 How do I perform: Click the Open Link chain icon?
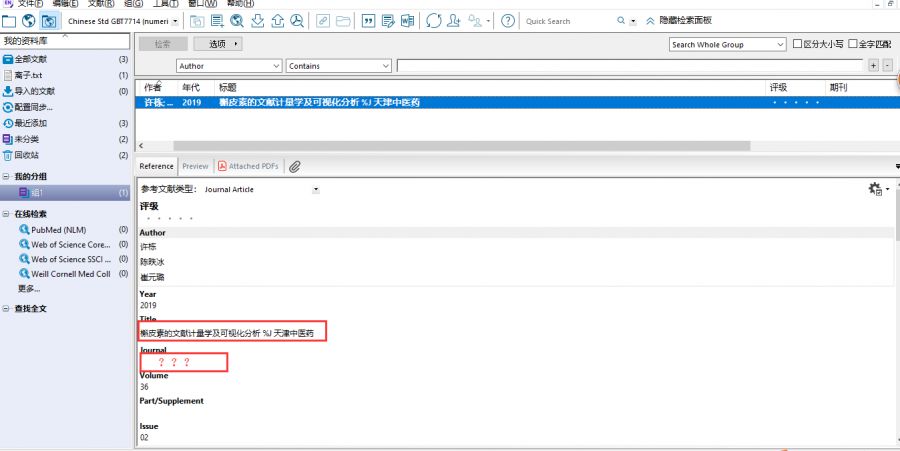(323, 21)
